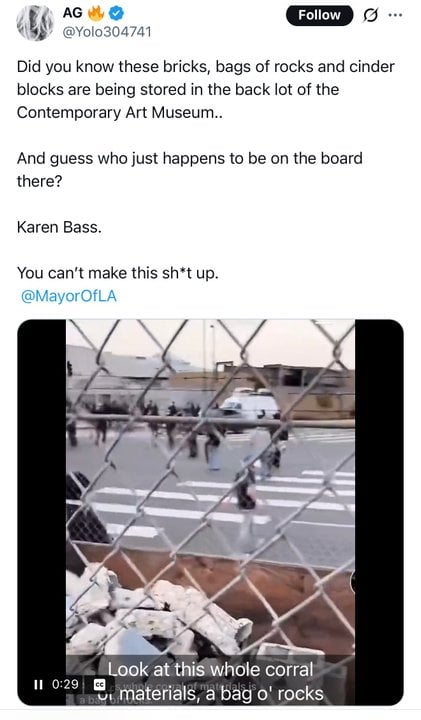Click the 'Karen Bass.' line of the tweet
This screenshot has width=421, height=720.
click(59, 227)
